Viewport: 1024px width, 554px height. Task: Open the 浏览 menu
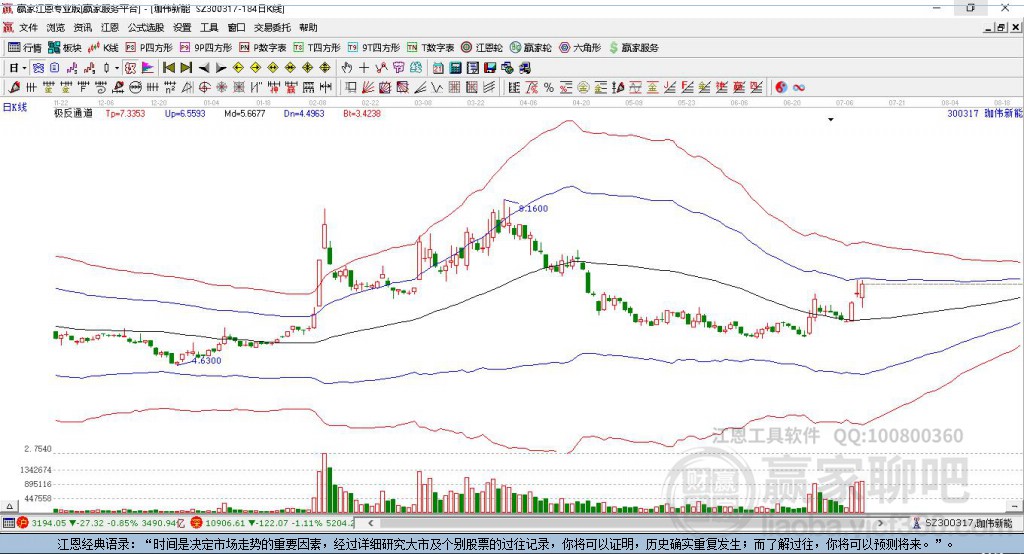pyautogui.click(x=56, y=27)
